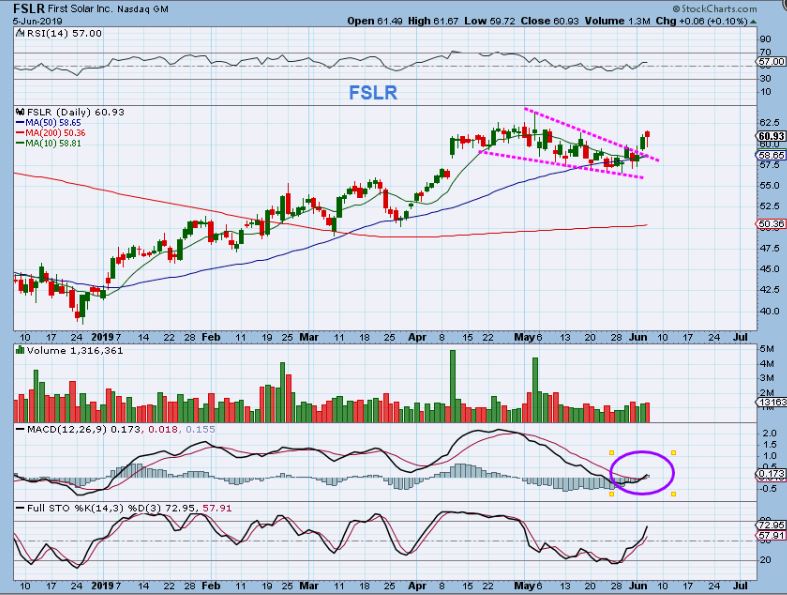
Task: Click the Open 61.49 value
Action: [x=375, y=21]
